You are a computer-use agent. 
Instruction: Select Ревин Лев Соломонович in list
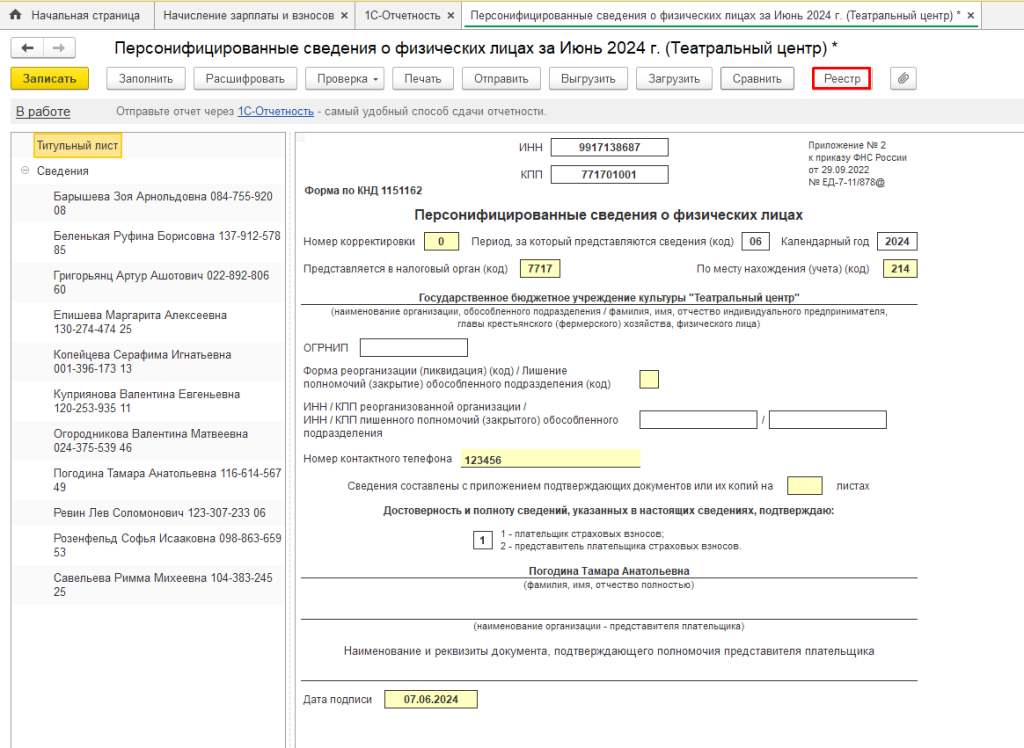pos(159,513)
